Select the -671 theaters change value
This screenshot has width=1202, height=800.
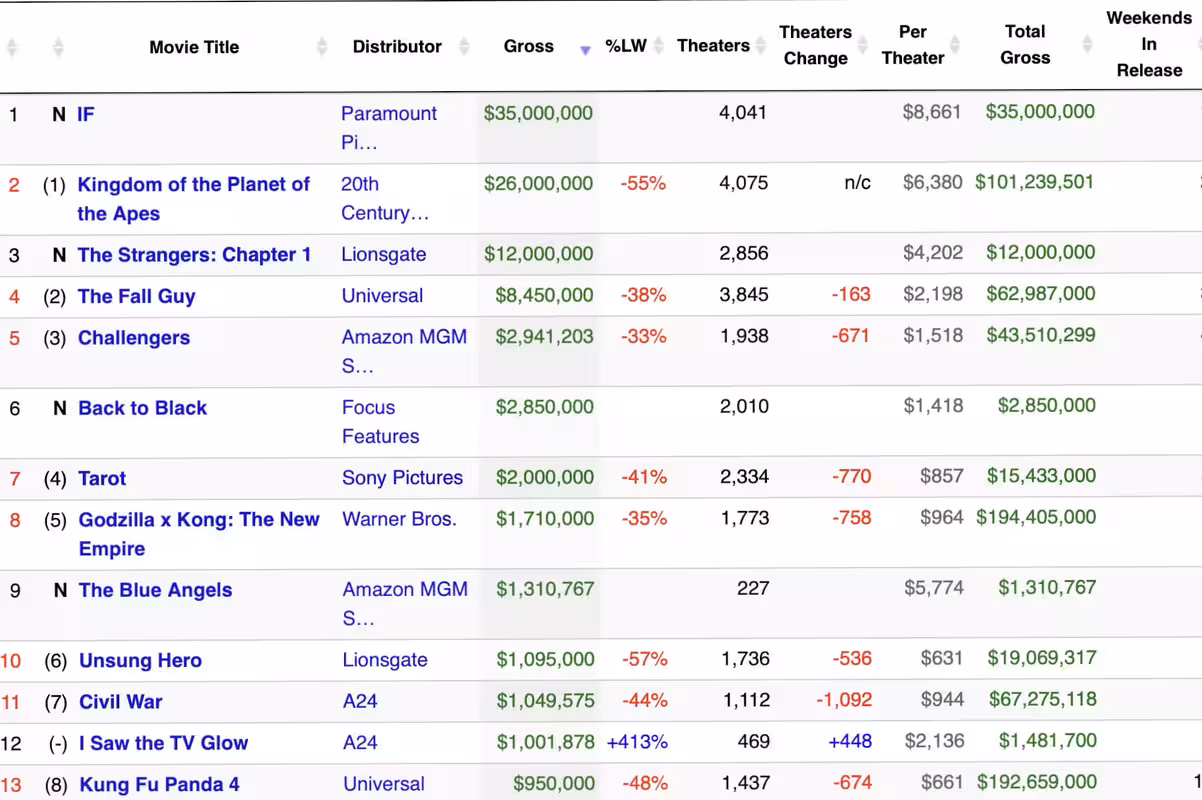[x=851, y=336]
